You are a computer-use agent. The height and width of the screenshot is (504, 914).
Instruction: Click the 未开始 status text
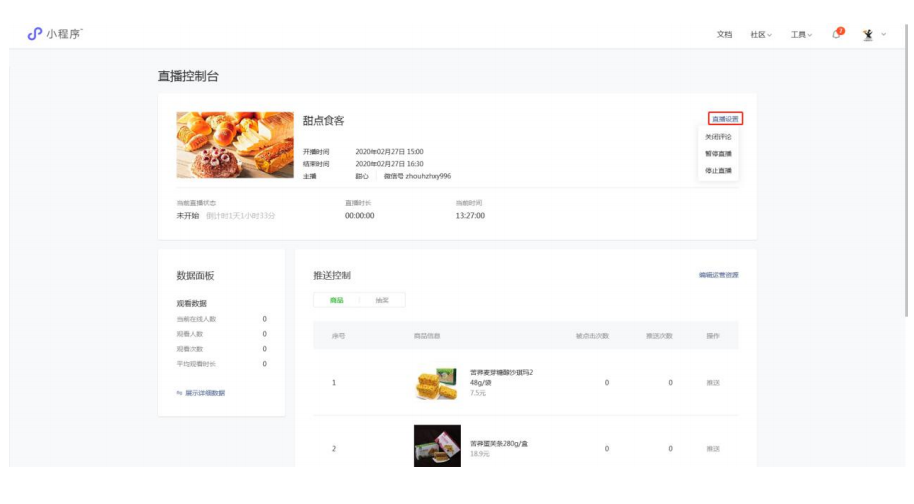point(188,216)
